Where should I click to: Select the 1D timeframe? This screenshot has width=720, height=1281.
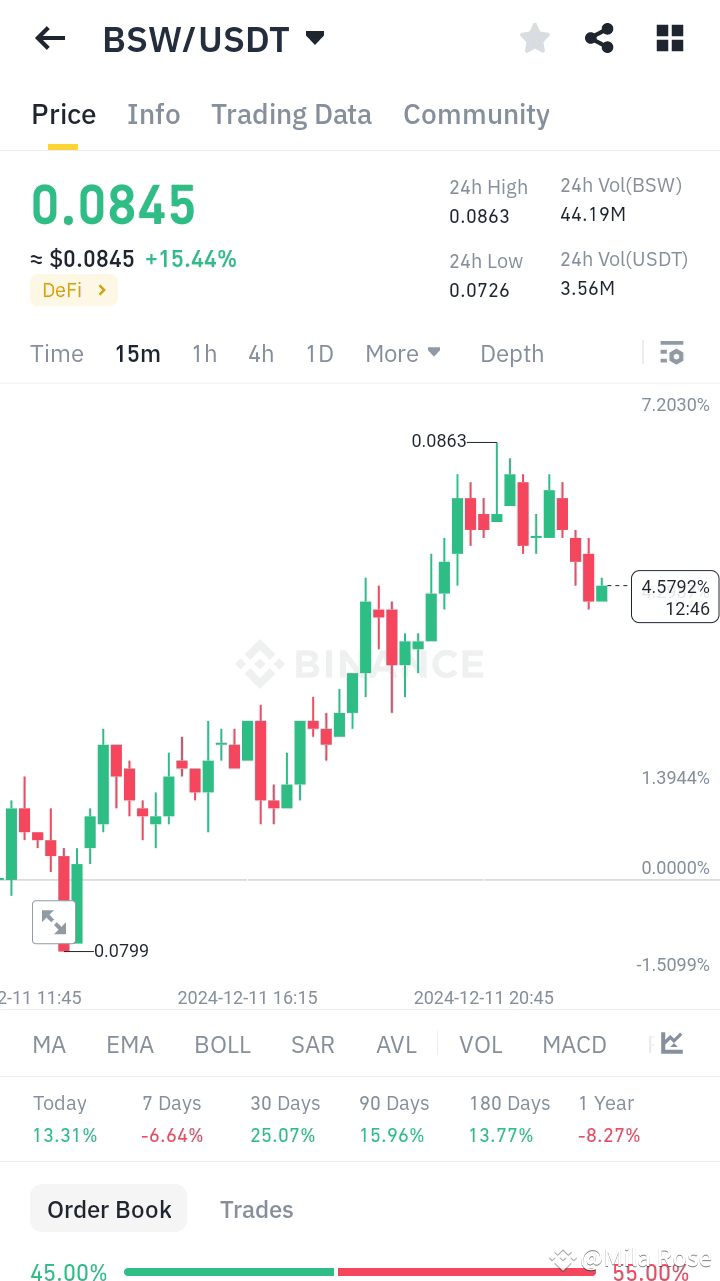click(x=319, y=353)
